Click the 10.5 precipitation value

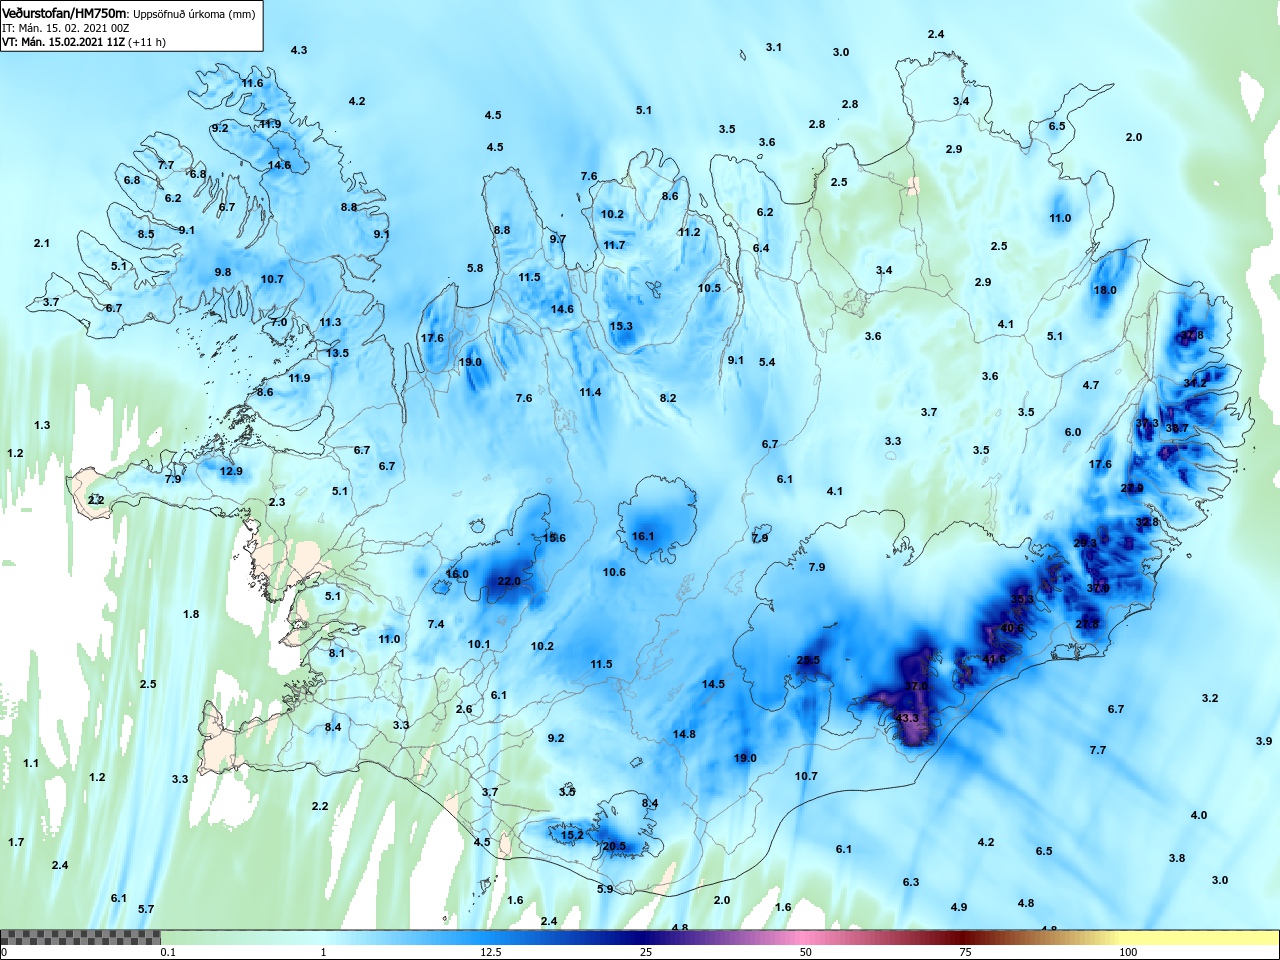(709, 288)
